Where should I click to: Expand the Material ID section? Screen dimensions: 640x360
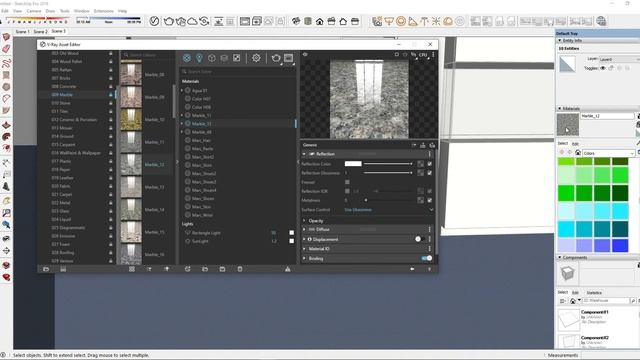304,249
